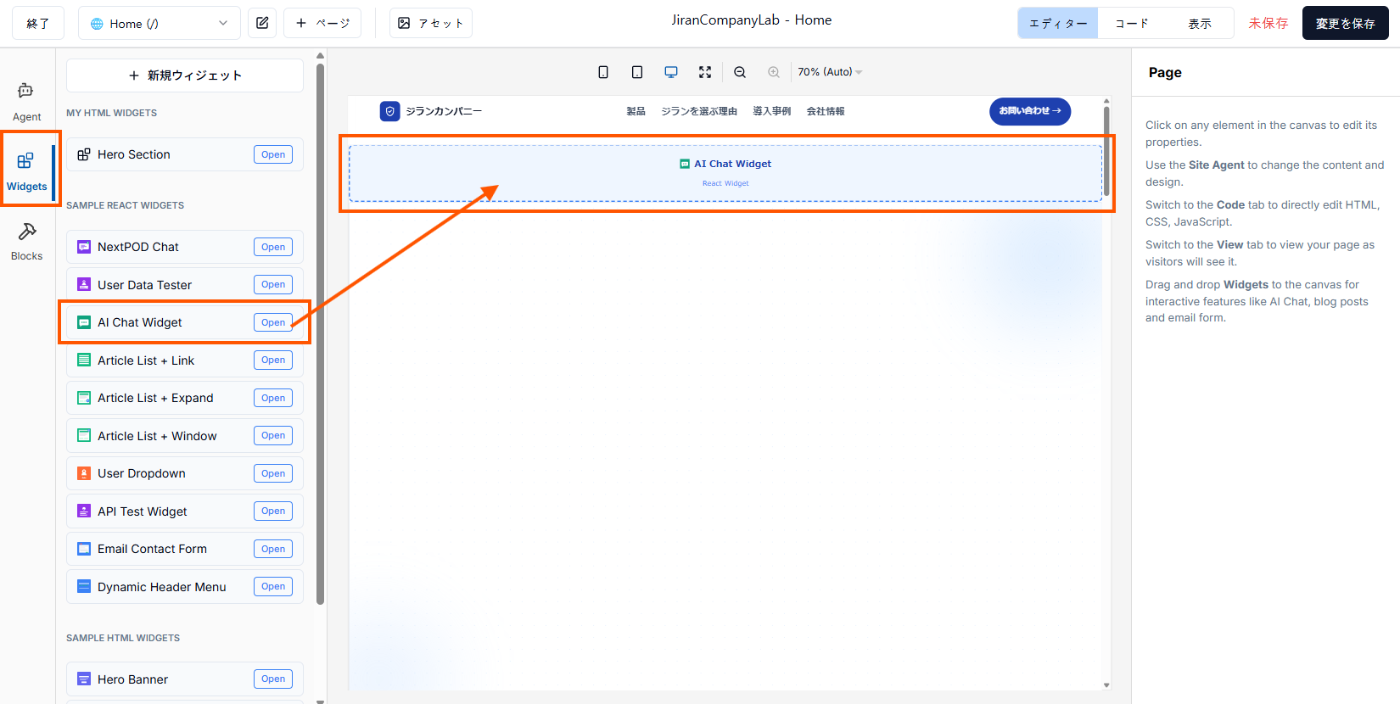
Task: Click the ジランカンパニー site title
Action: 443,111
